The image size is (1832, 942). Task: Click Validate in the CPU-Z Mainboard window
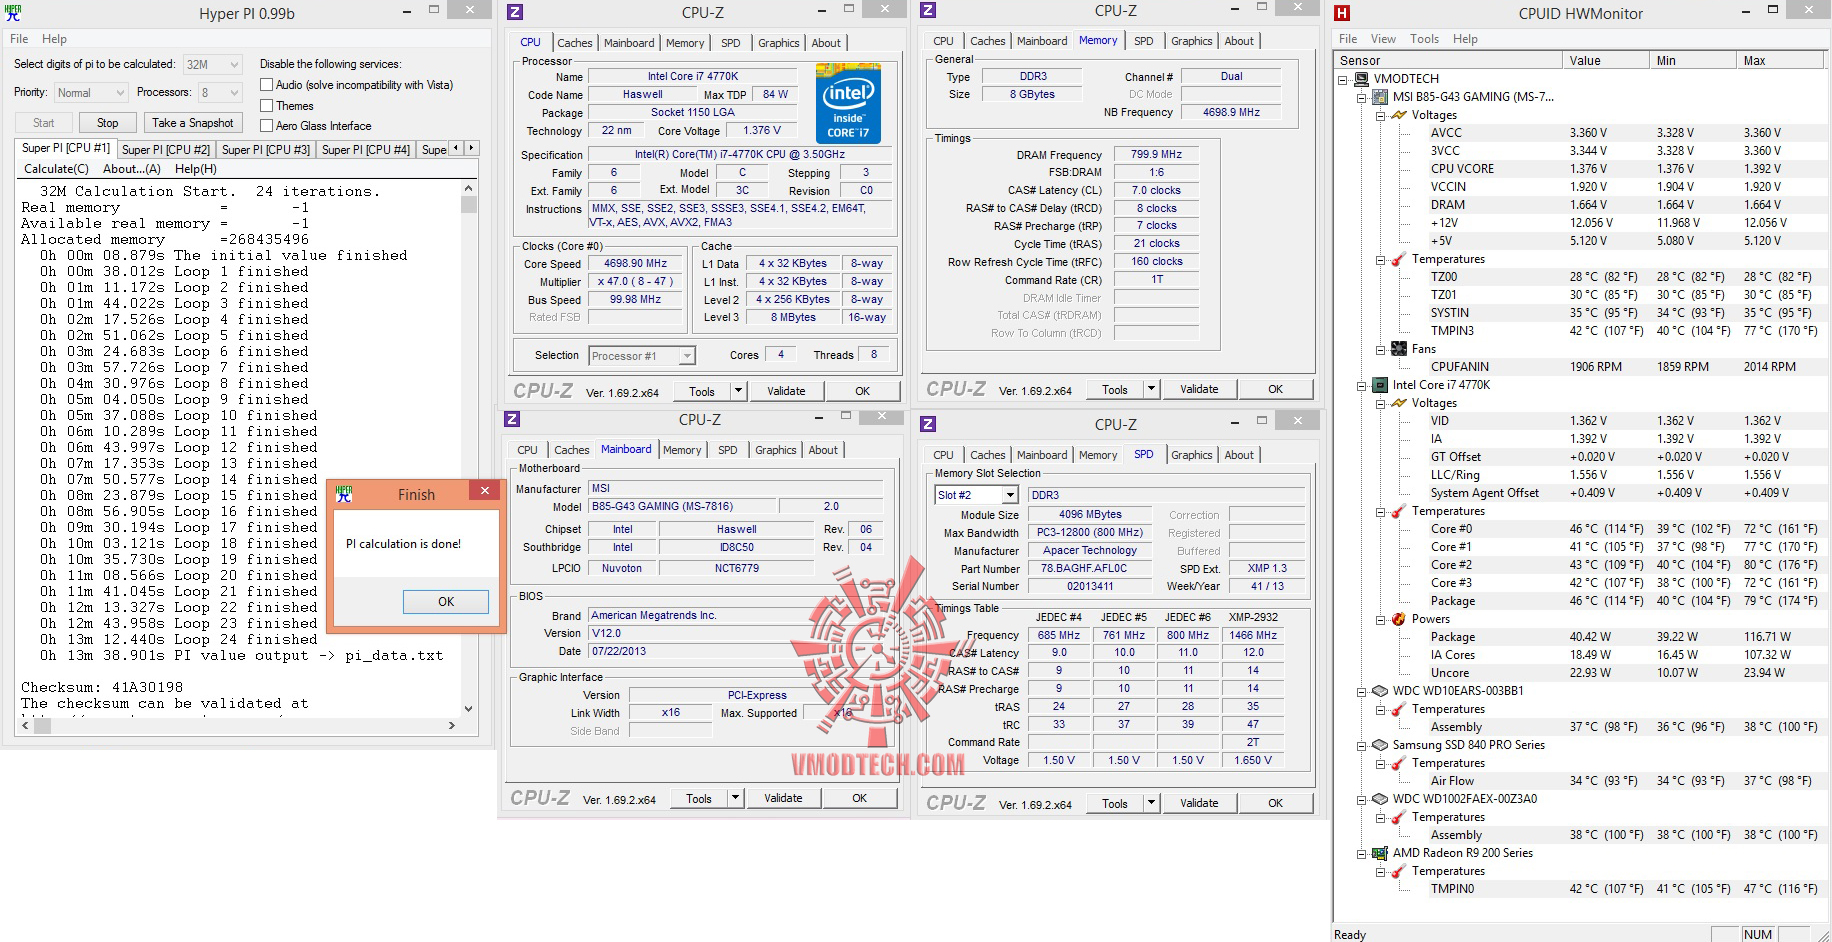point(783,798)
